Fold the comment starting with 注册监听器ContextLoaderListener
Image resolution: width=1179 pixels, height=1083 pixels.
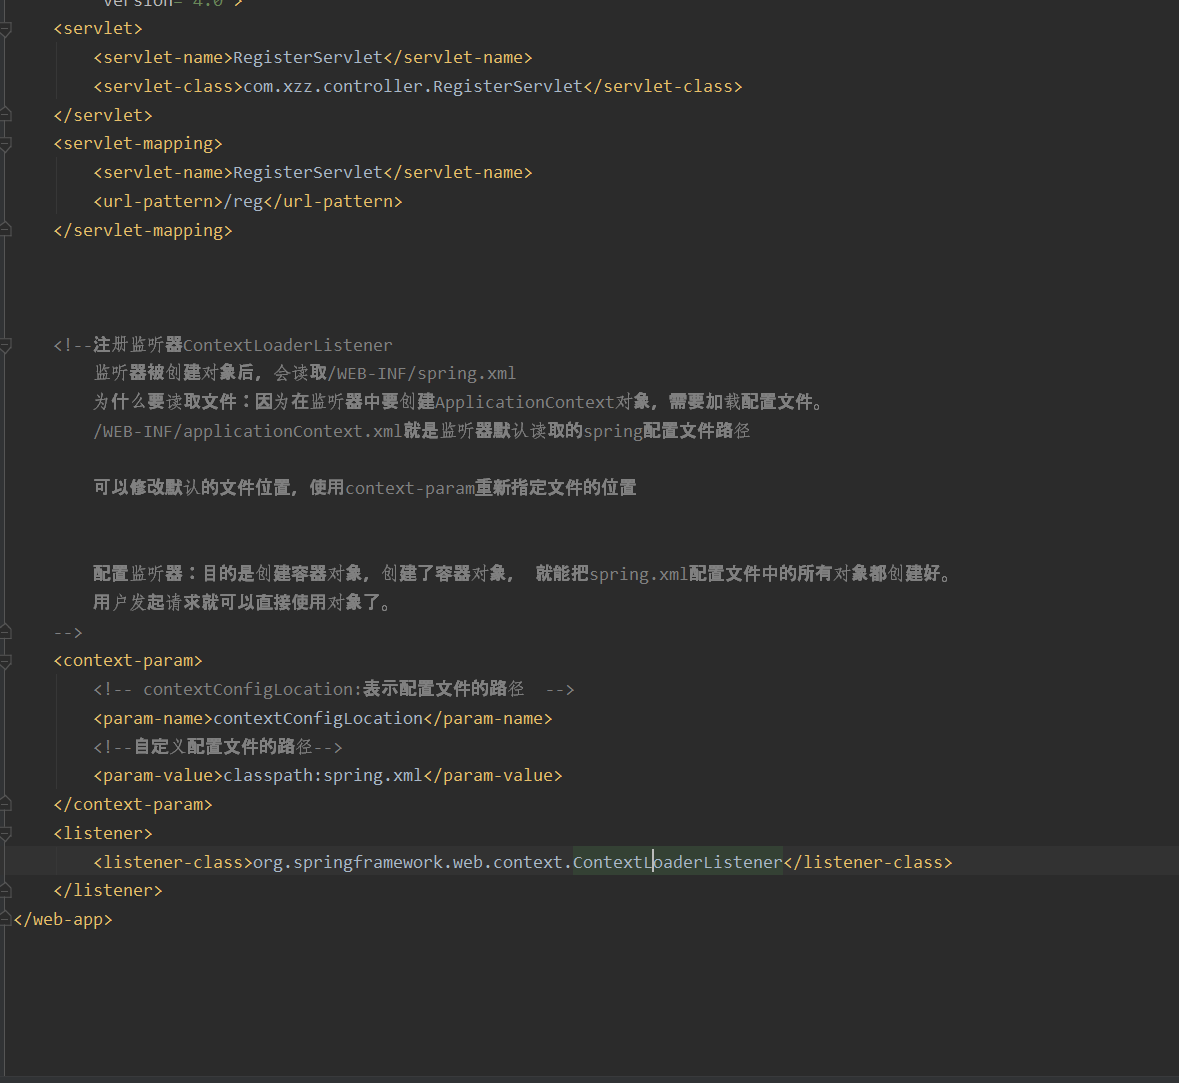5,345
